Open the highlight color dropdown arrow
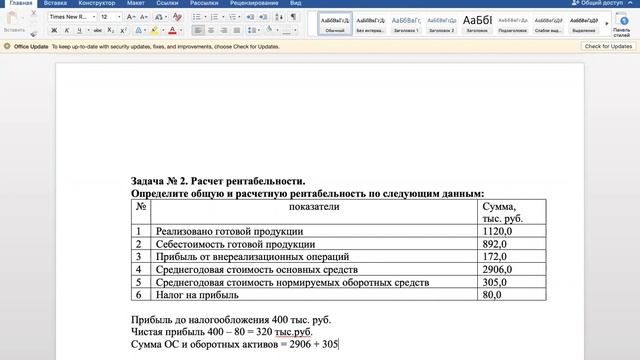Screen dimensions: 640x360 pos(163,30)
